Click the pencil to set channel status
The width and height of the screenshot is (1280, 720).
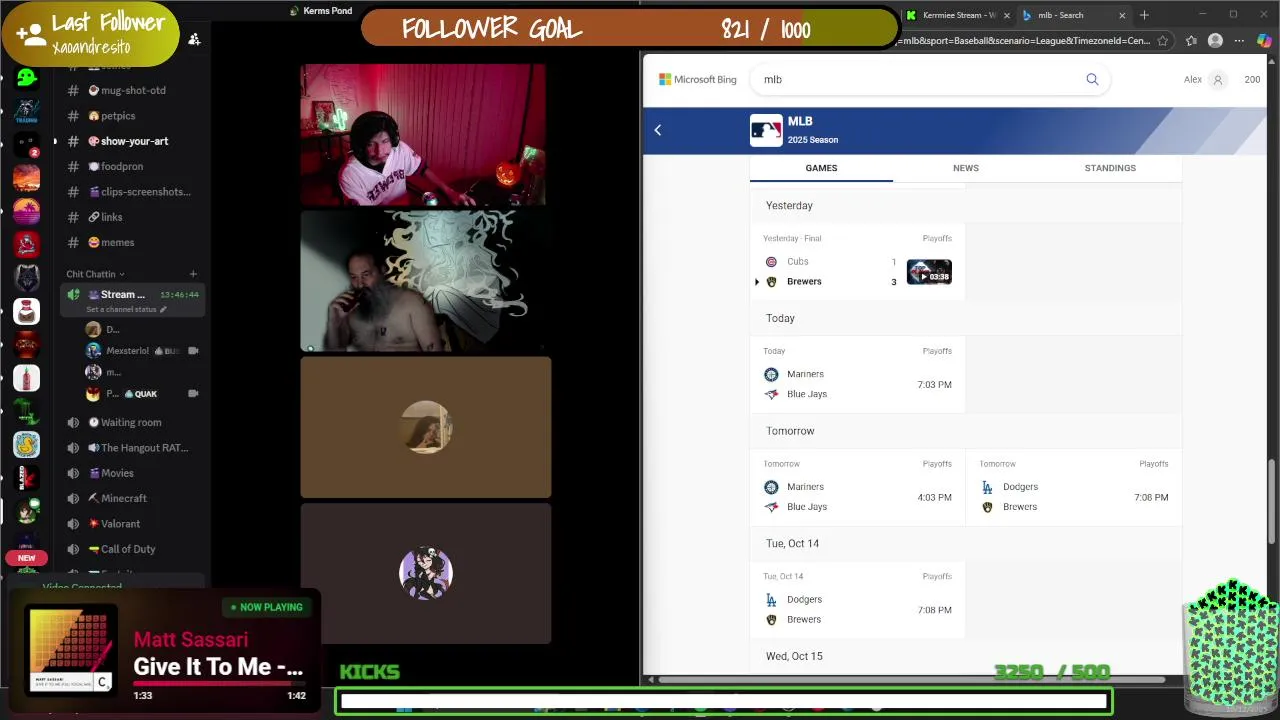163,309
